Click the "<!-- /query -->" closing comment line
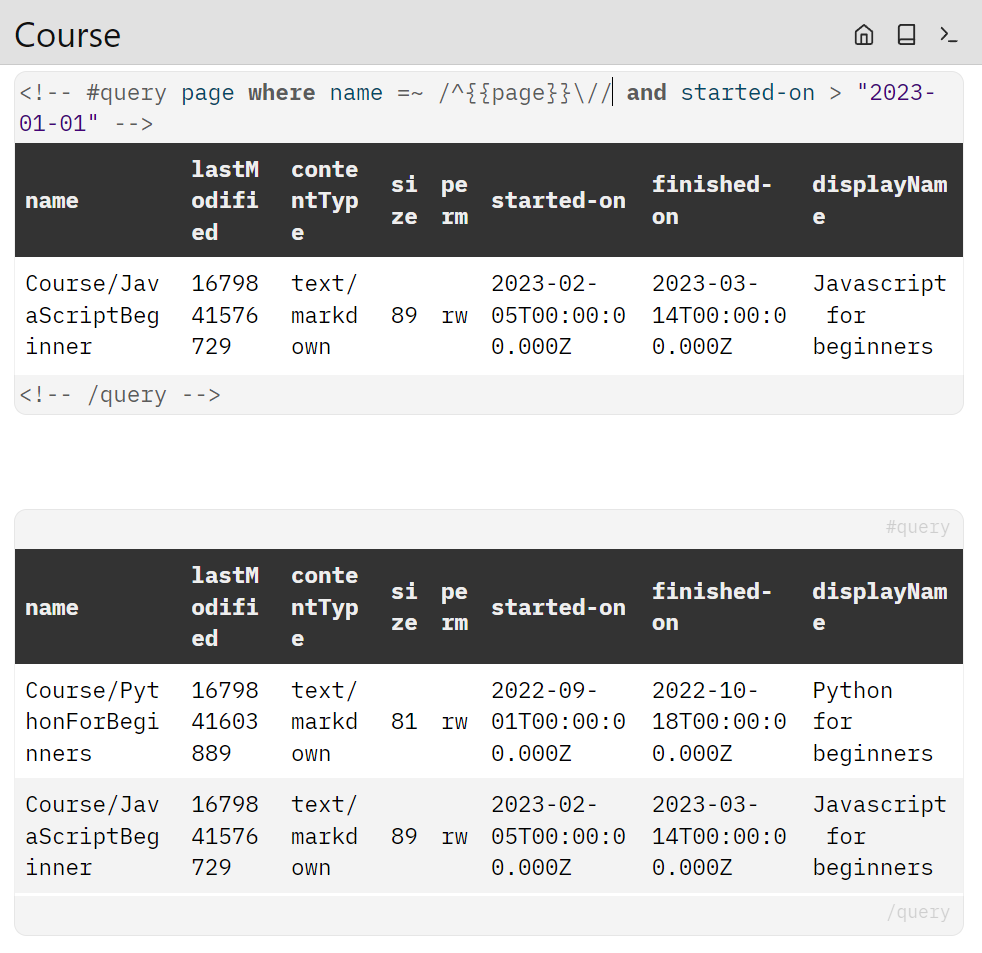This screenshot has width=982, height=953. point(120,395)
